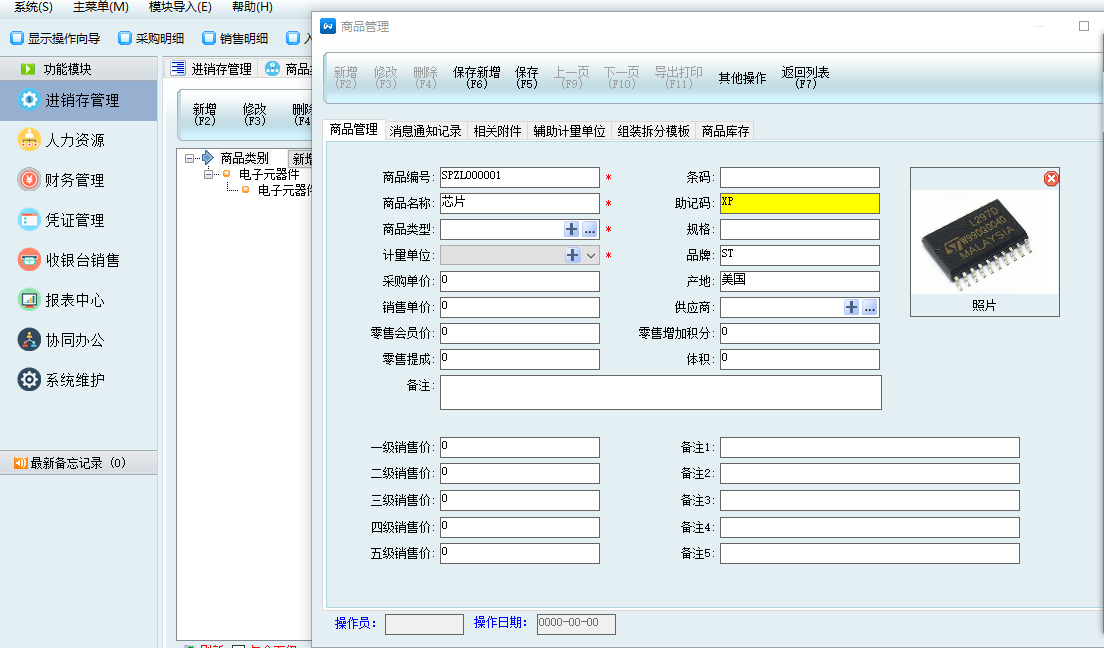Click the 报表中心 module icon
This screenshot has width=1104, height=648.
pyautogui.click(x=29, y=300)
